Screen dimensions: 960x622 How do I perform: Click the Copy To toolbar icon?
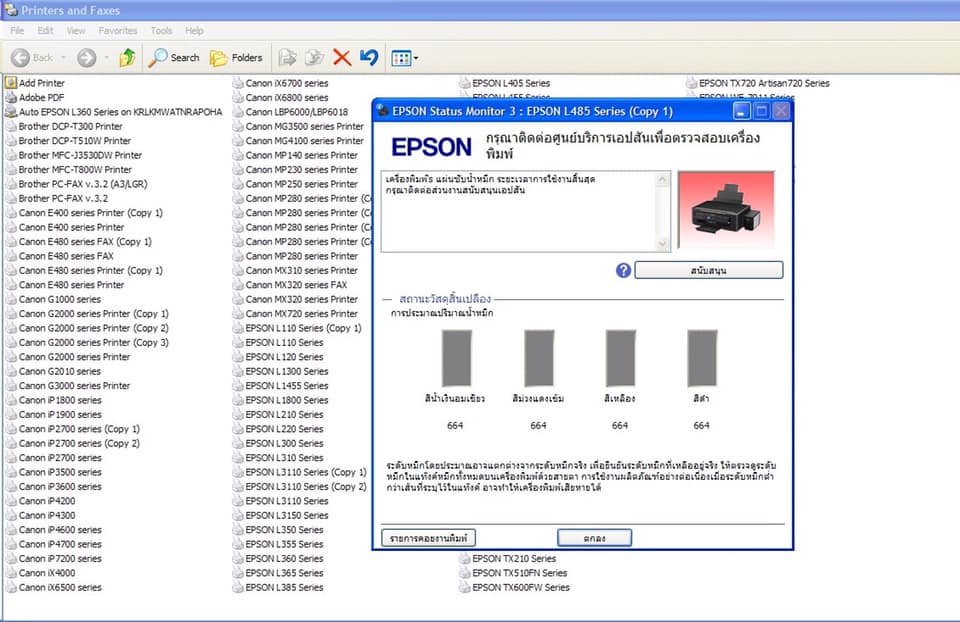(314, 58)
